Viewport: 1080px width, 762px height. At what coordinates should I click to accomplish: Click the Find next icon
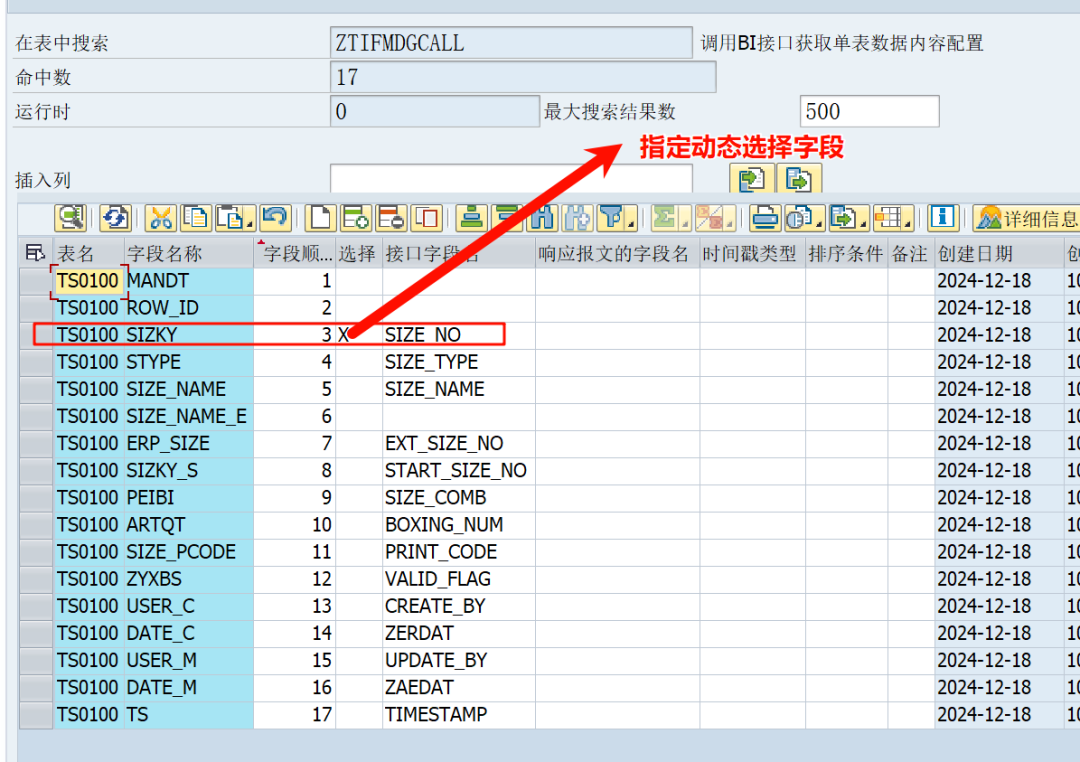[x=577, y=218]
